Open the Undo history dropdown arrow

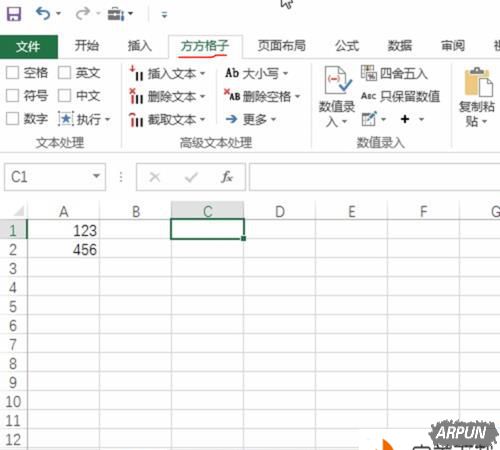59,14
